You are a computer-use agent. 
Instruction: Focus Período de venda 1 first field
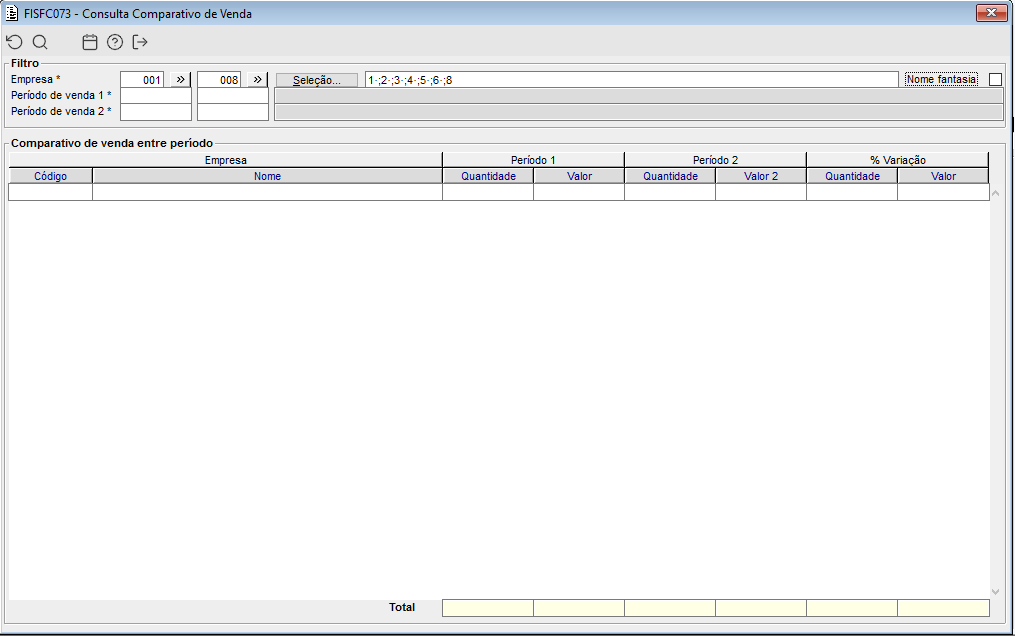point(156,96)
